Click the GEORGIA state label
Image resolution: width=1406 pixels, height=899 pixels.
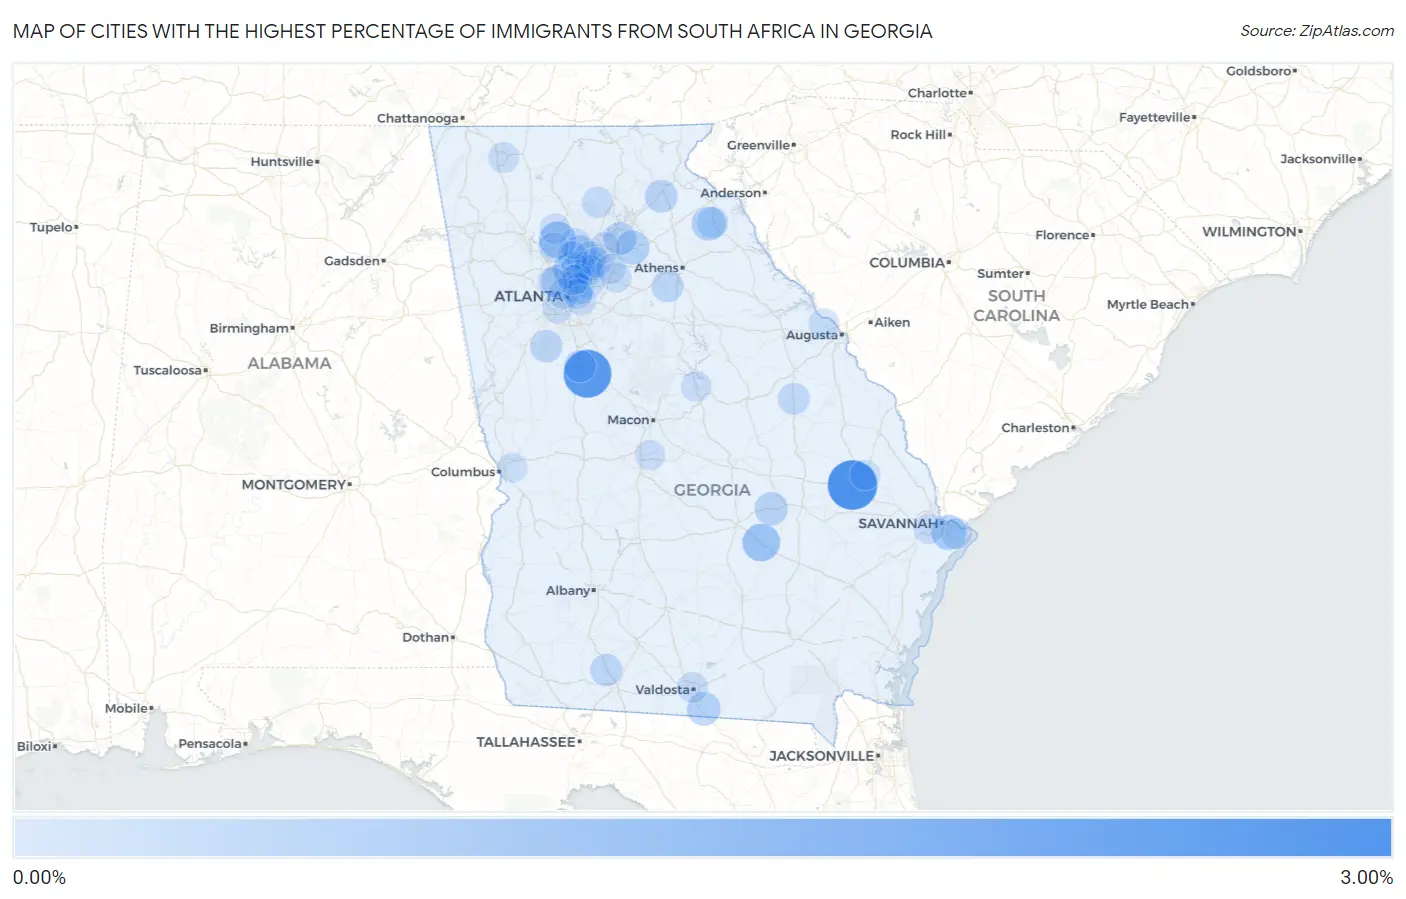[x=712, y=490]
